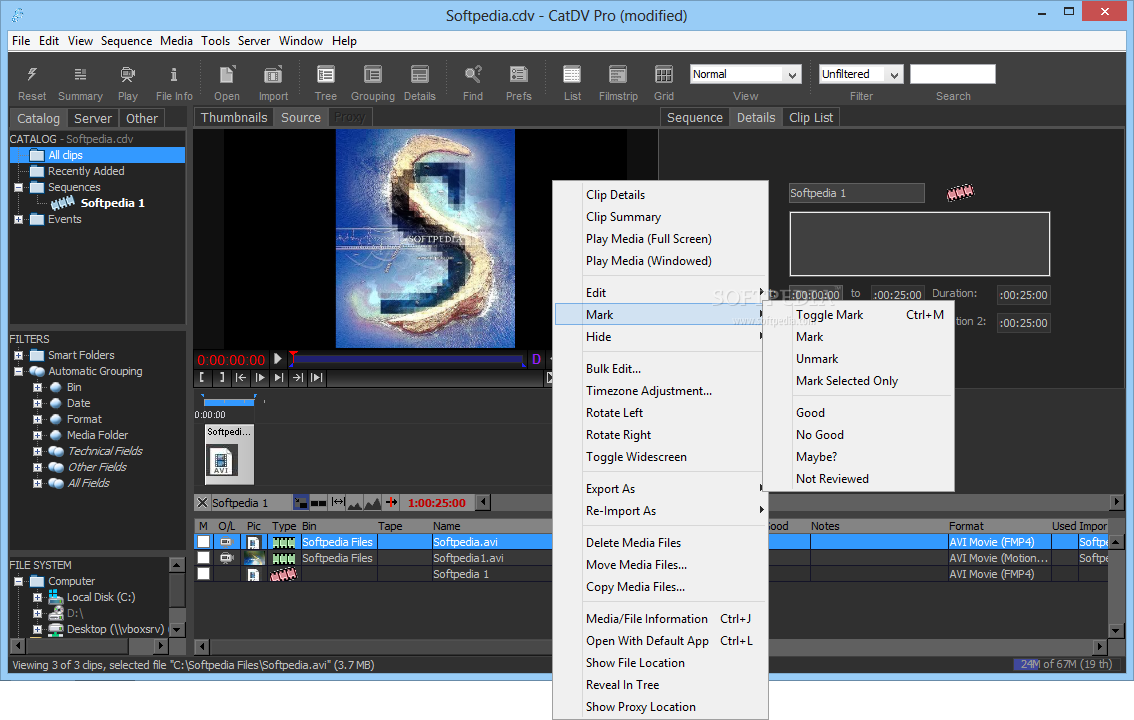
Task: Close the Softpedia 1 timeline with X
Action: [202, 502]
